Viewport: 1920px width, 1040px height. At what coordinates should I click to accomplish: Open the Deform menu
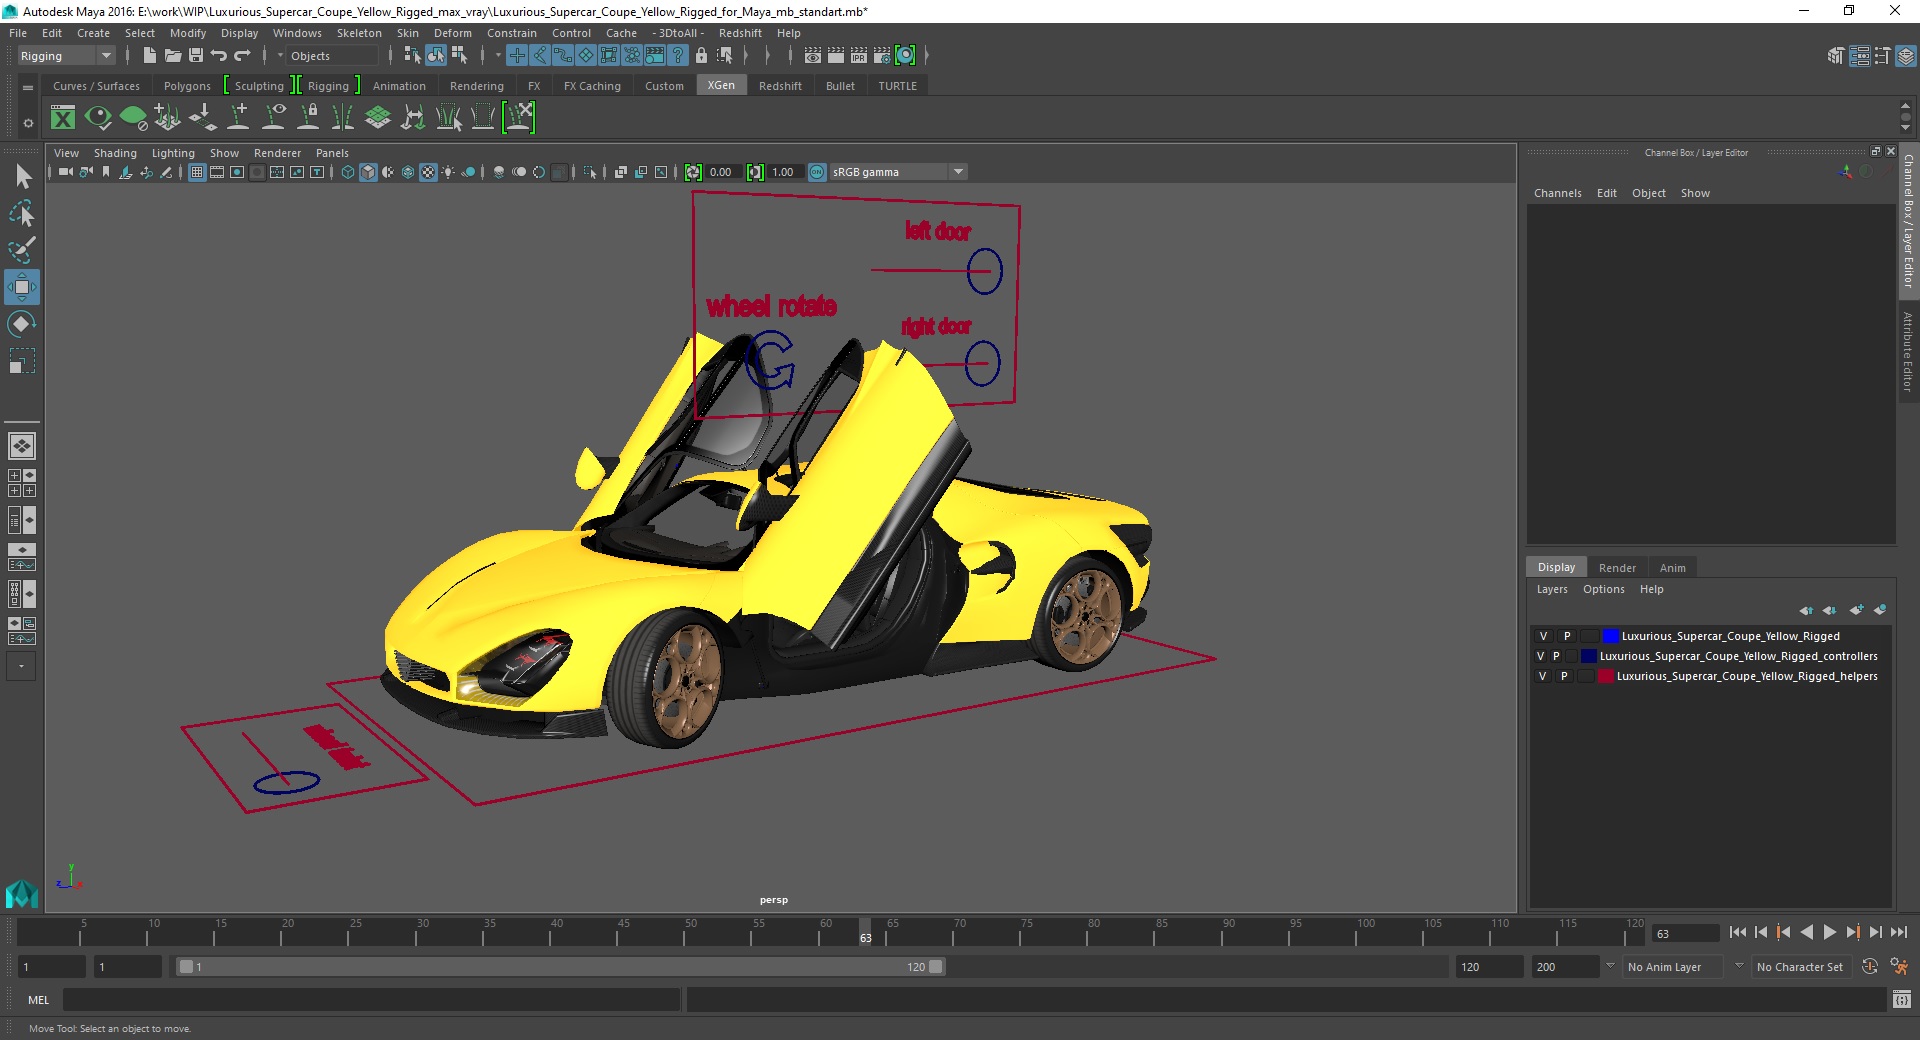452,33
